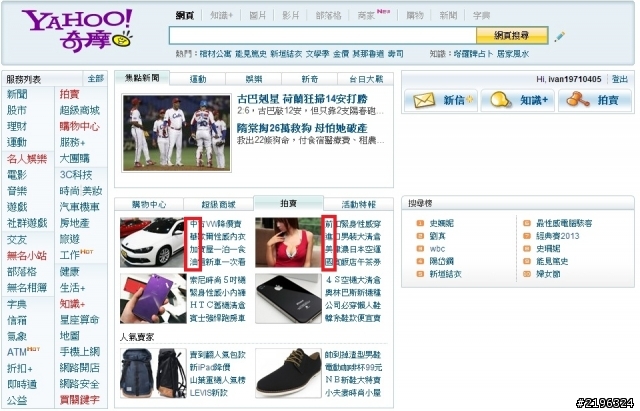
Task: Click the Yahoo! 奇摩 logo
Action: tap(77, 31)
